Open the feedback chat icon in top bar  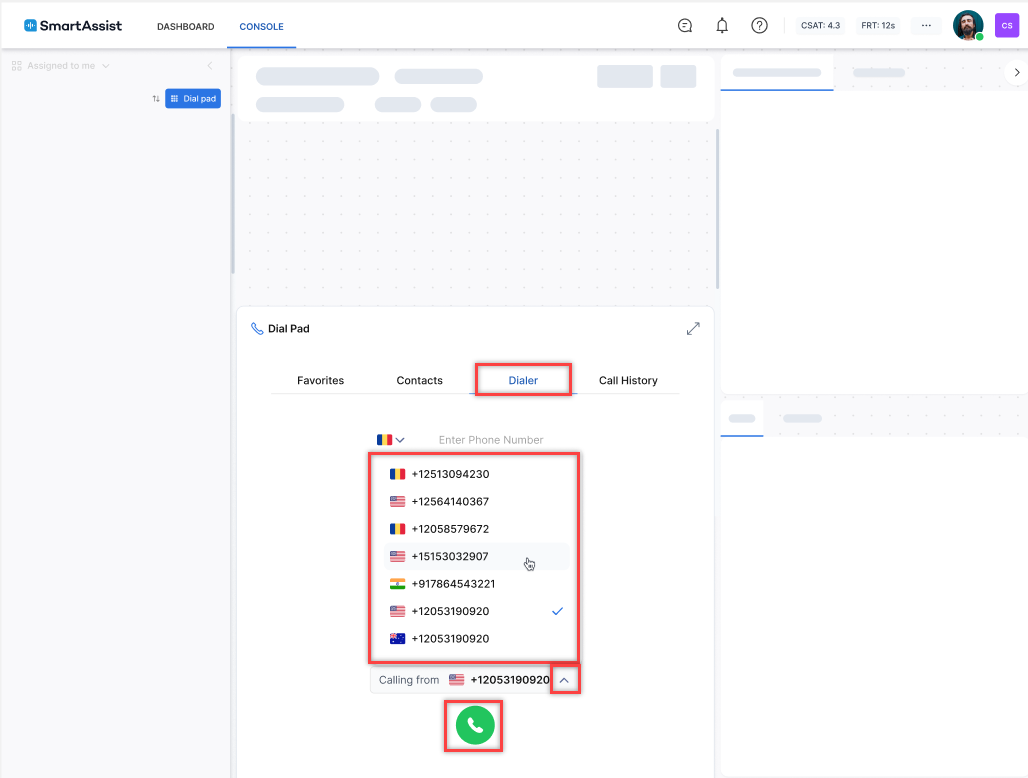point(684,25)
